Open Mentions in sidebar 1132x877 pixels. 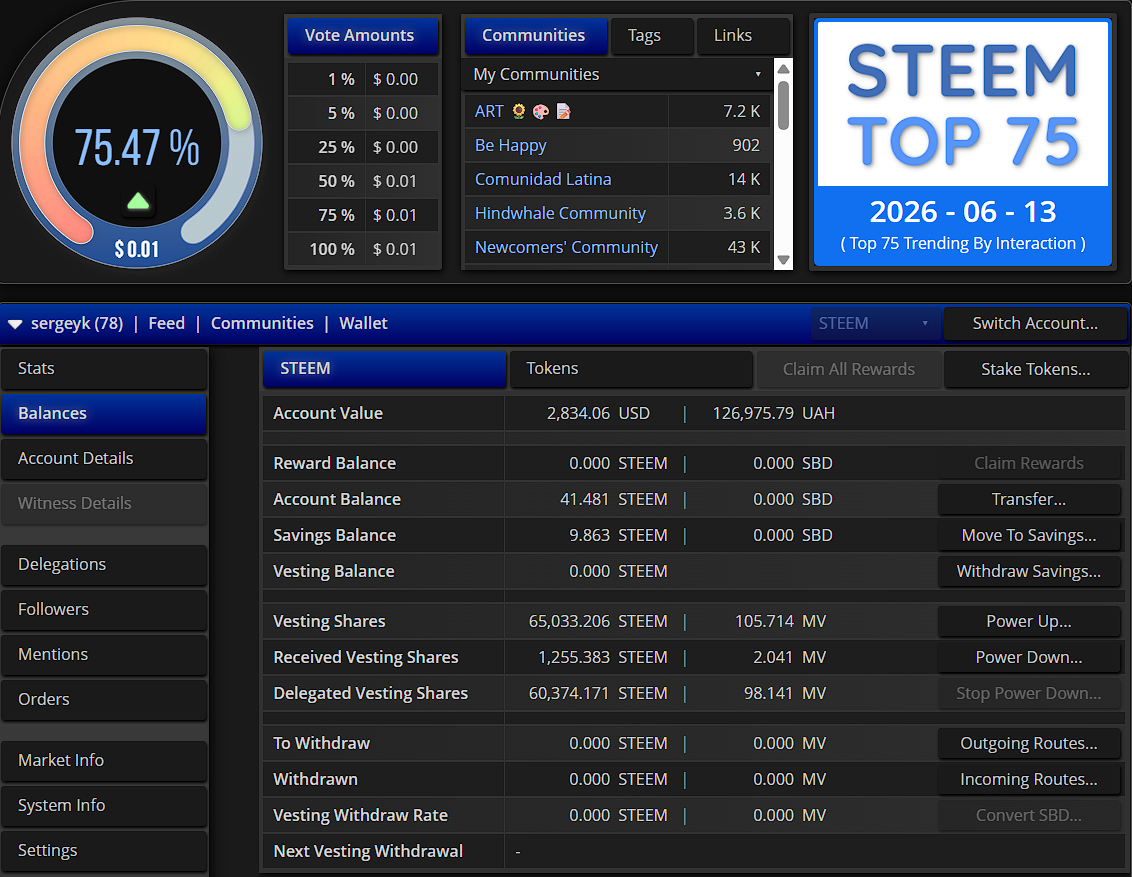(104, 655)
